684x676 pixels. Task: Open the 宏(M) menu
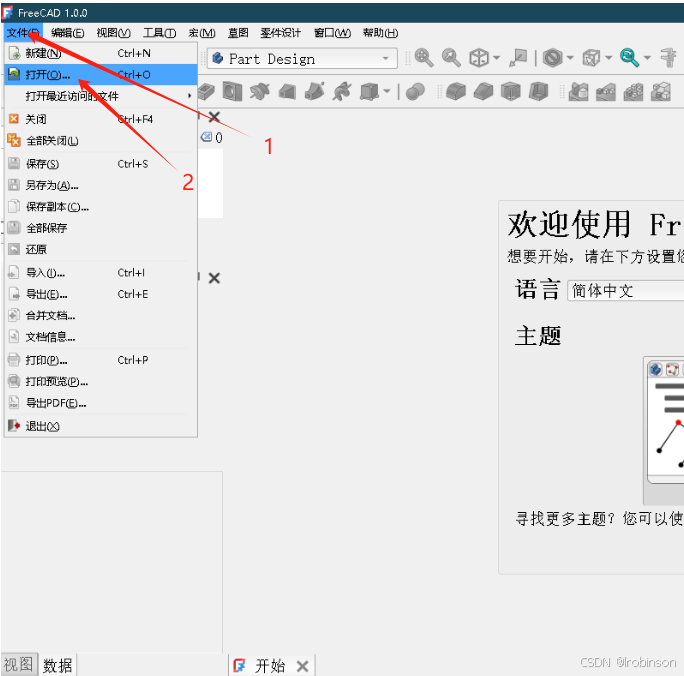[x=202, y=33]
